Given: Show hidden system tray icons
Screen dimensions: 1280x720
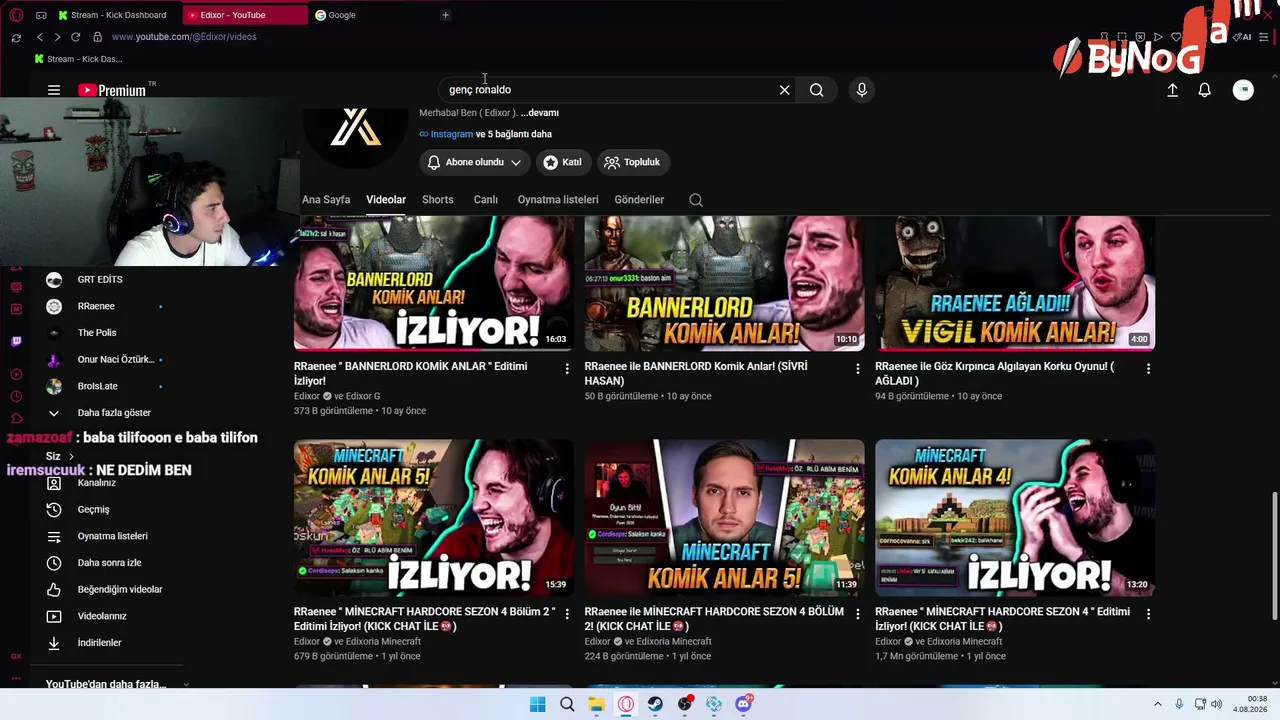Looking at the screenshot, I should coord(1158,704).
